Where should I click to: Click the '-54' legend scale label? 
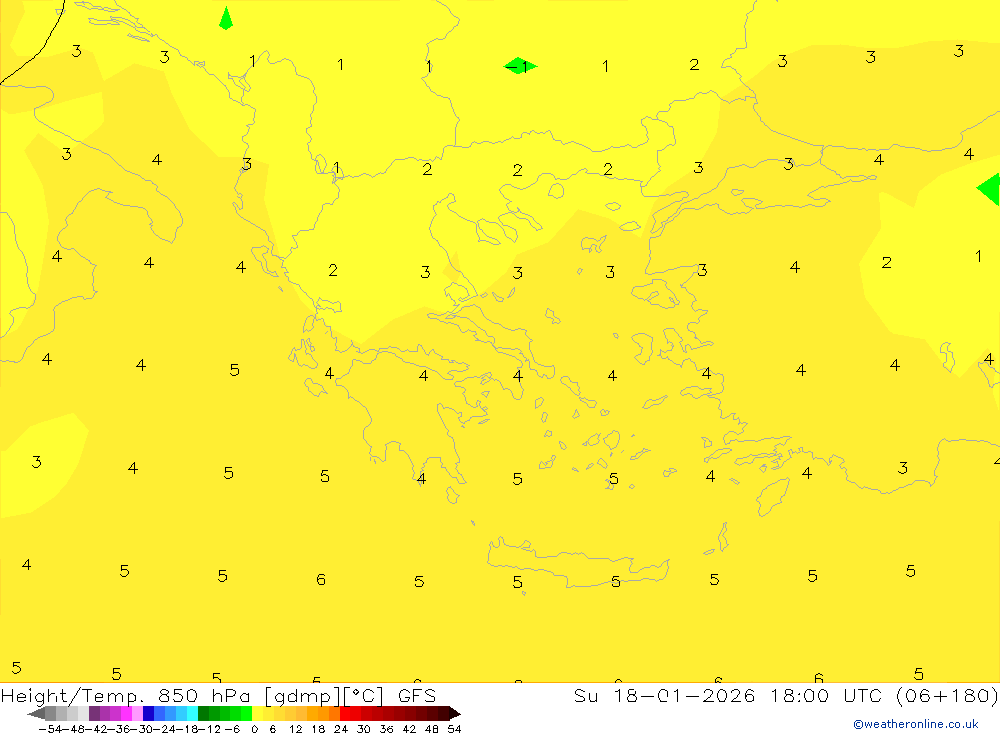pos(50,729)
